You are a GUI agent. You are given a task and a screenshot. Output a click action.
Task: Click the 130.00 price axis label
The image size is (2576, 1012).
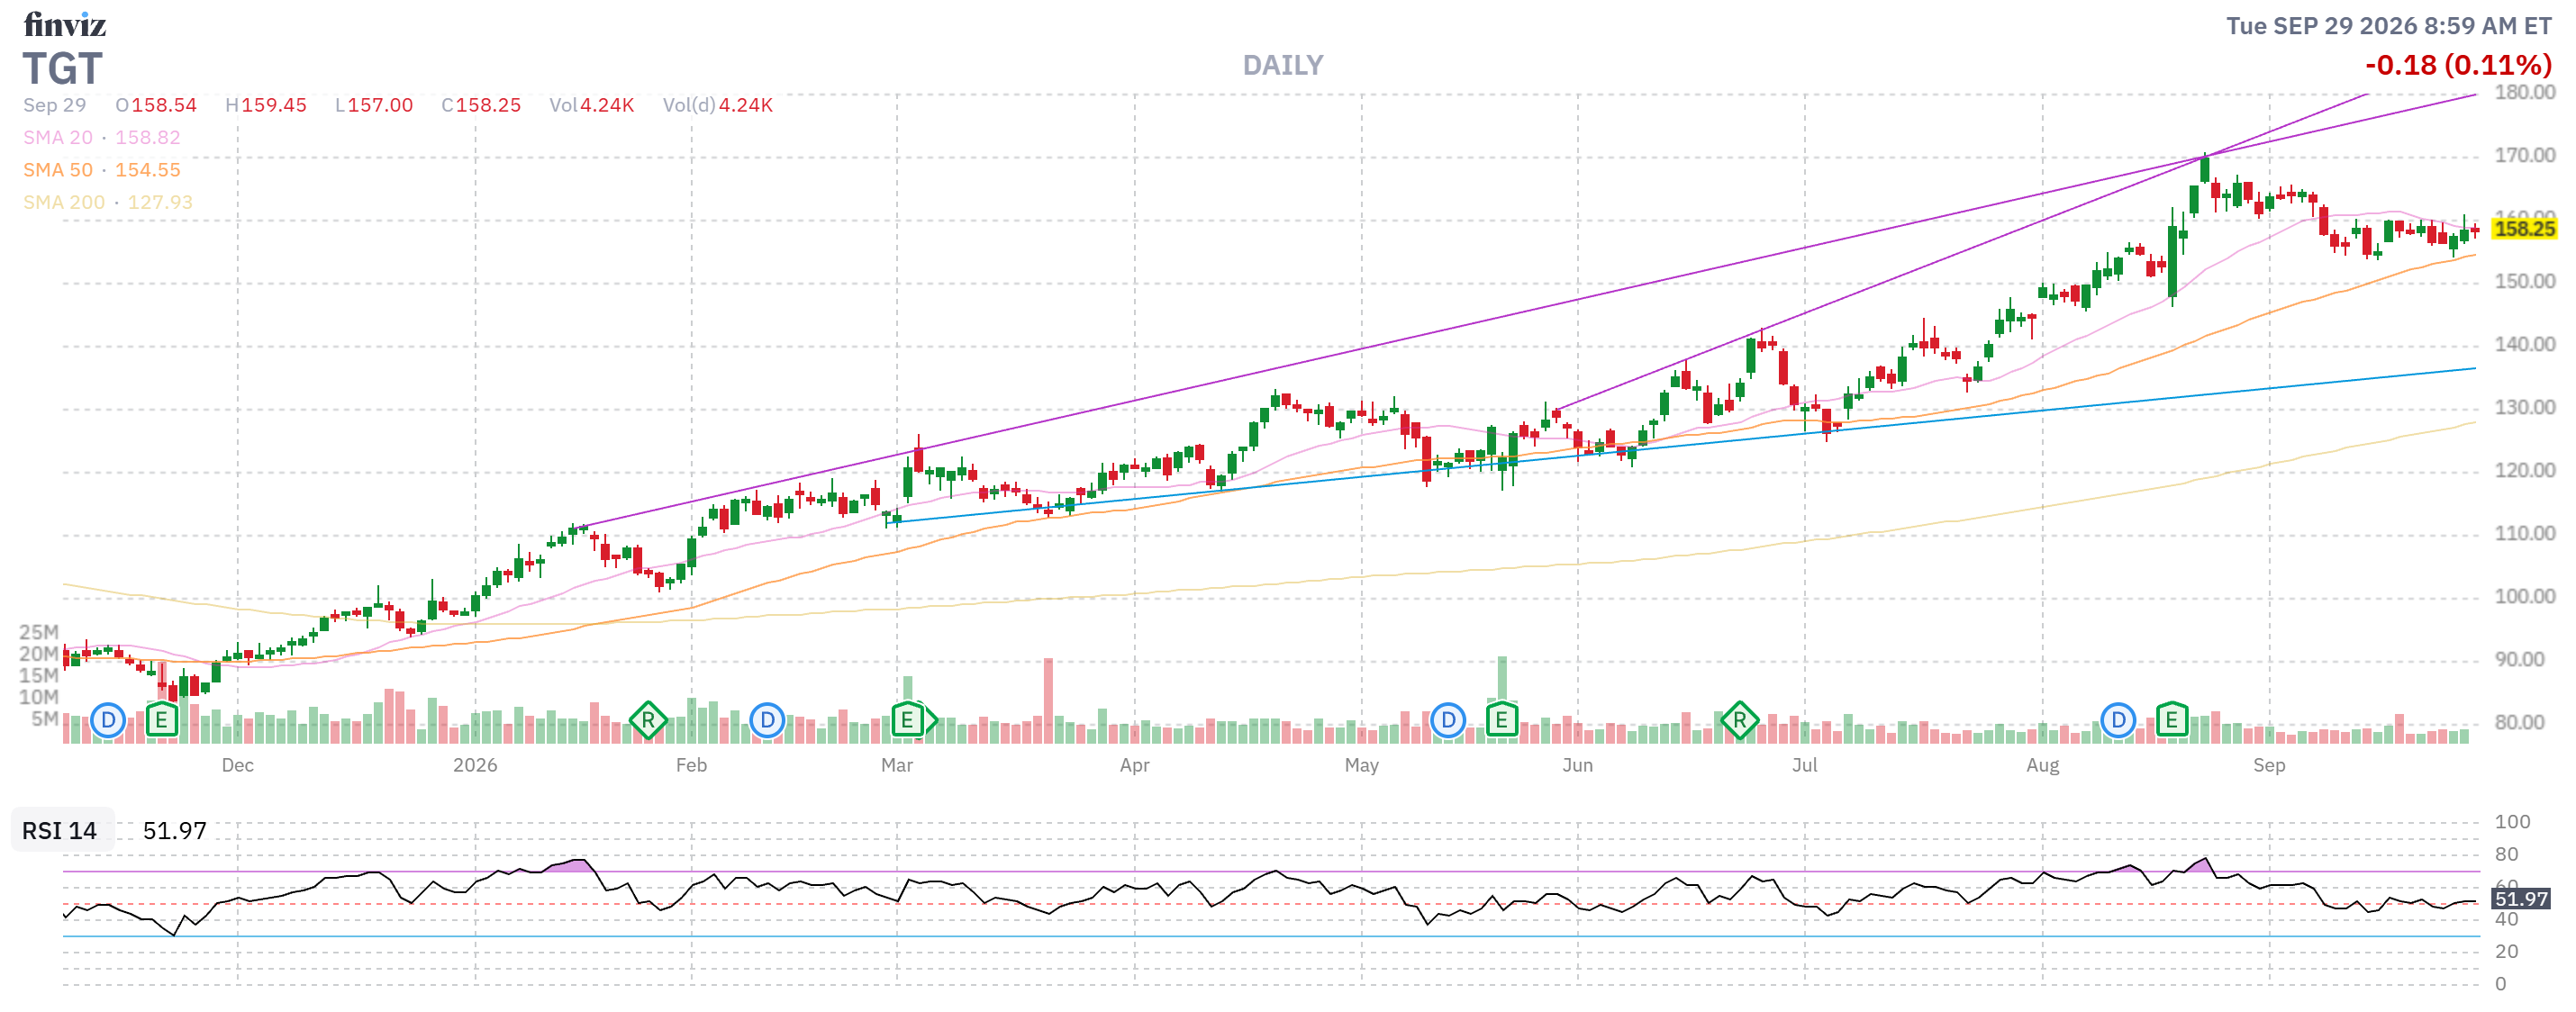(x=2524, y=407)
